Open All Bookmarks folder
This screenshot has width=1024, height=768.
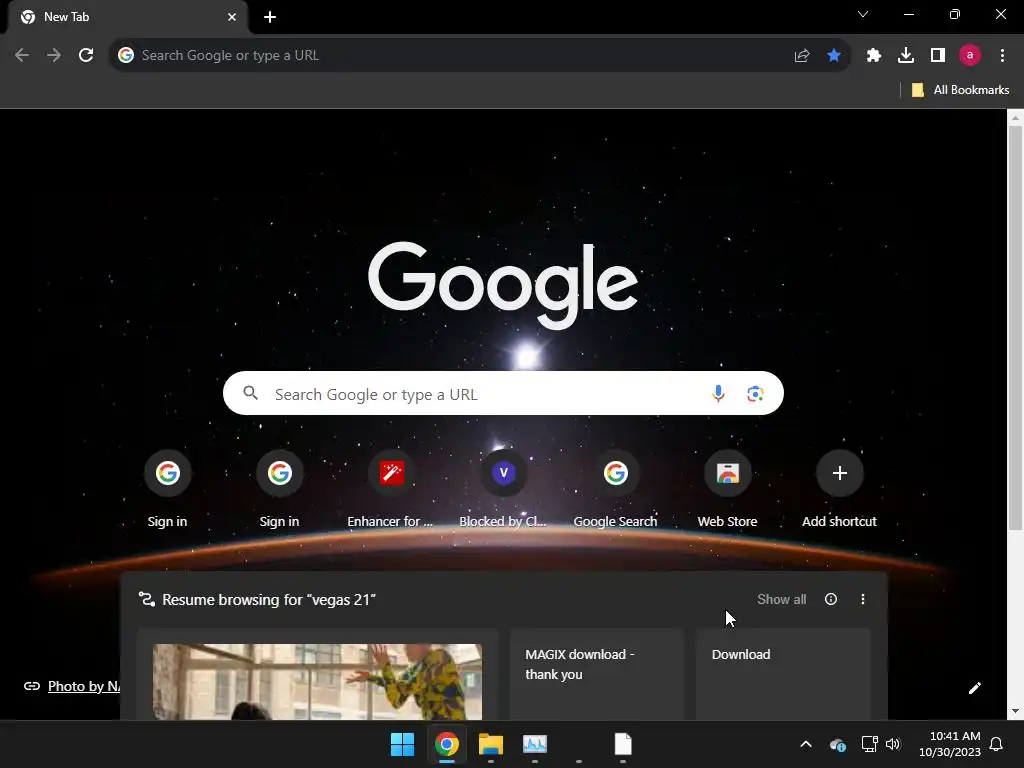tap(960, 90)
